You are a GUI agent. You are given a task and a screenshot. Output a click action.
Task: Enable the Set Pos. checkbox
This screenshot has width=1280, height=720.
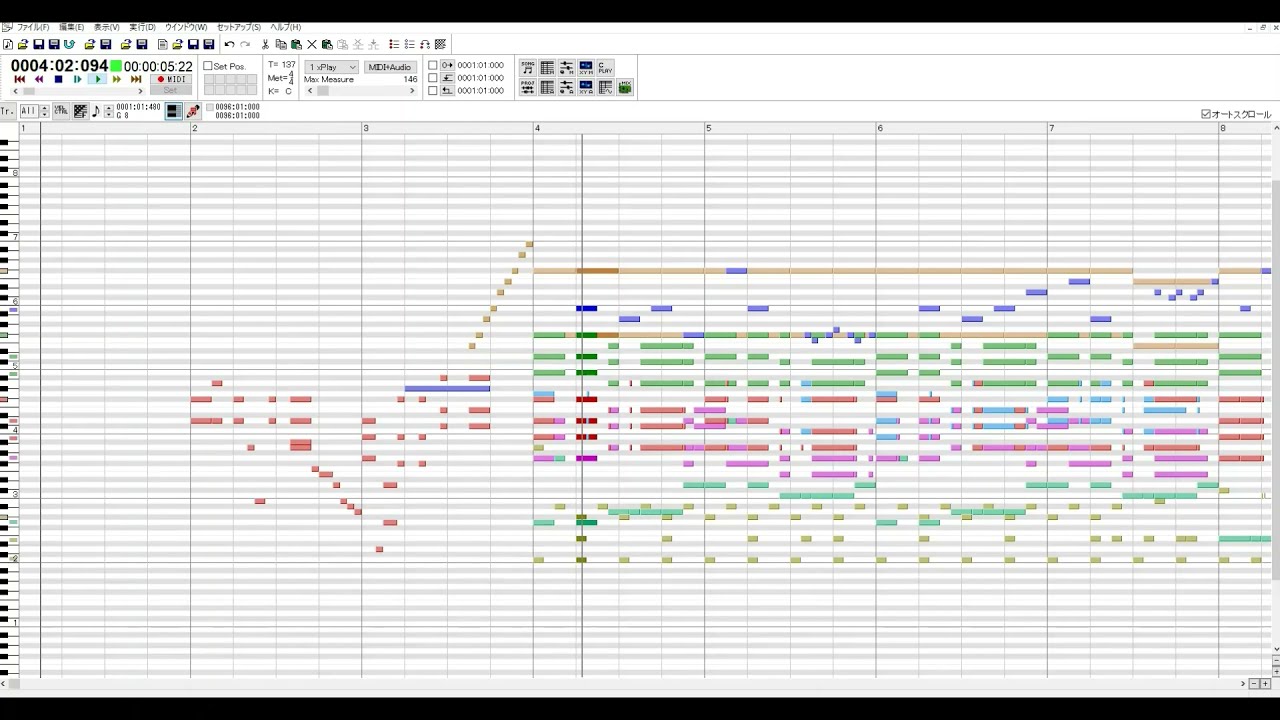pyautogui.click(x=208, y=66)
